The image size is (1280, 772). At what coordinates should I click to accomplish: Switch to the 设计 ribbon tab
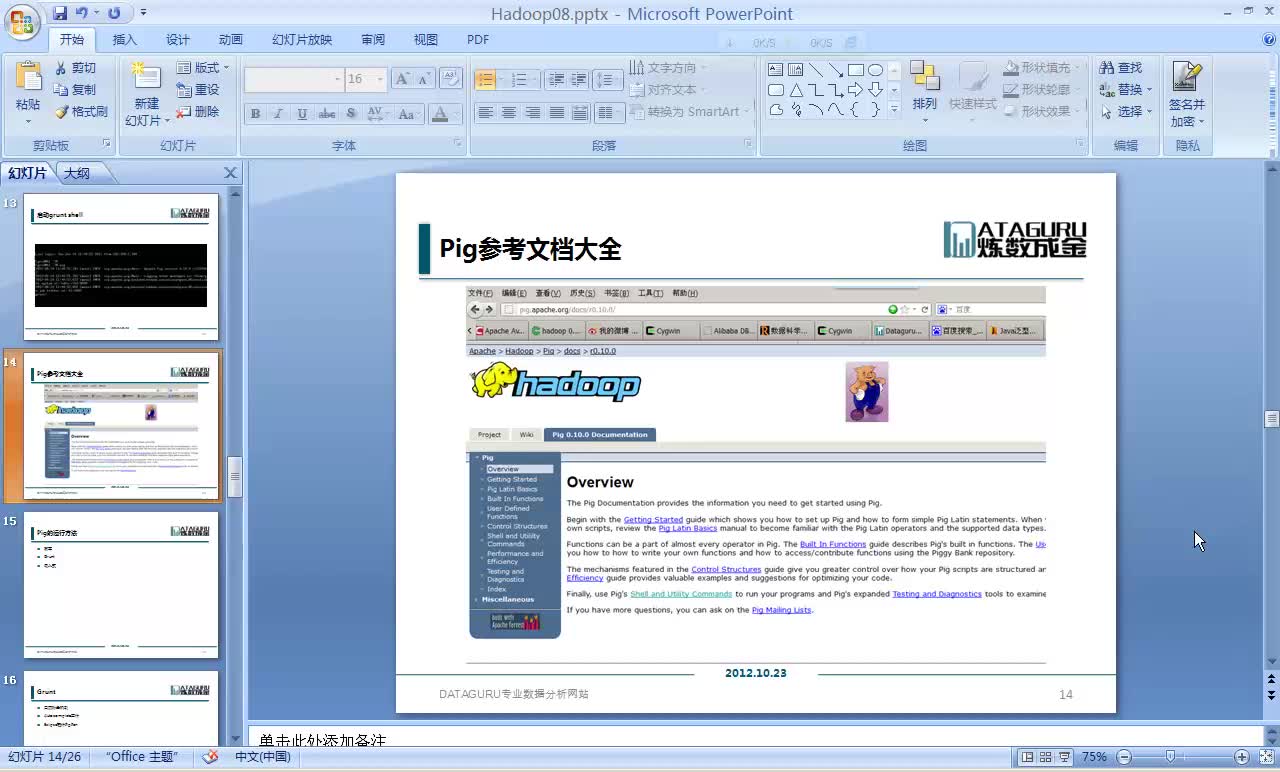pos(178,40)
